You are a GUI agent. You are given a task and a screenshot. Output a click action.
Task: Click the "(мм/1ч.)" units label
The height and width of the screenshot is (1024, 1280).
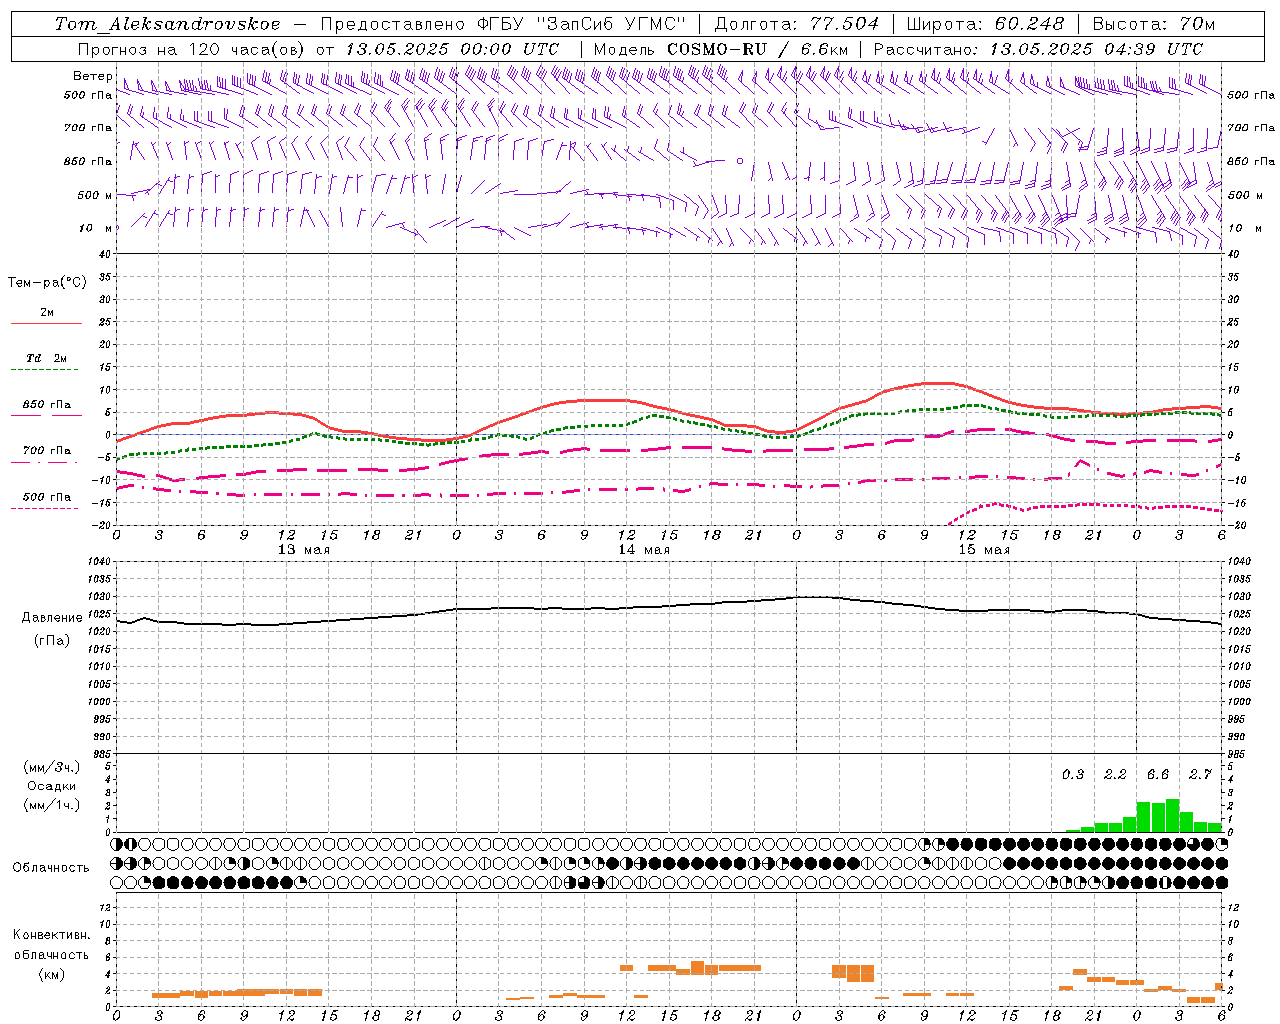52,805
